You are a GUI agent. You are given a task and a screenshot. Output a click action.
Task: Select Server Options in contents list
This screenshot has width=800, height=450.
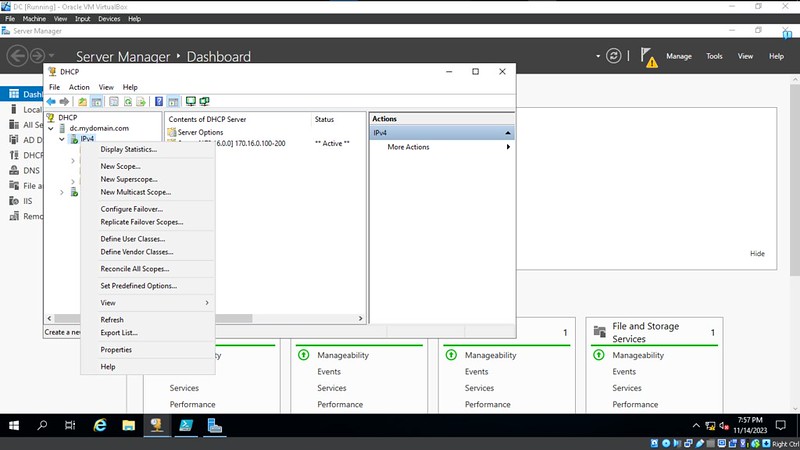click(x=200, y=132)
